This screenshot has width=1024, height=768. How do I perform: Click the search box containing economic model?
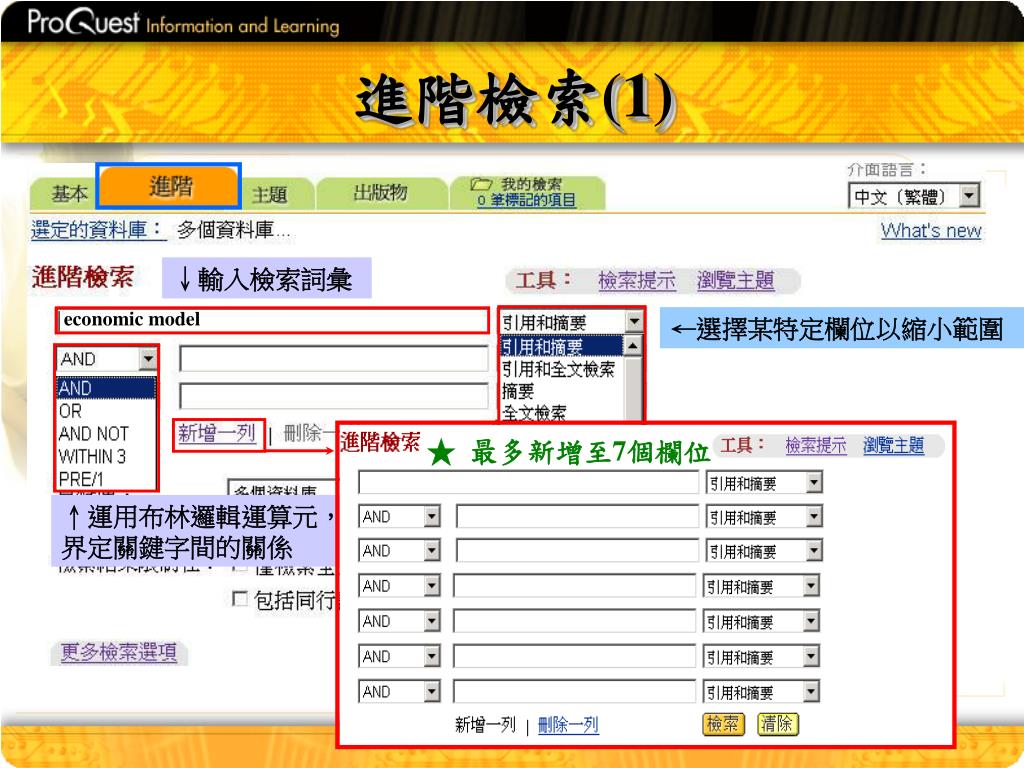coord(272,320)
